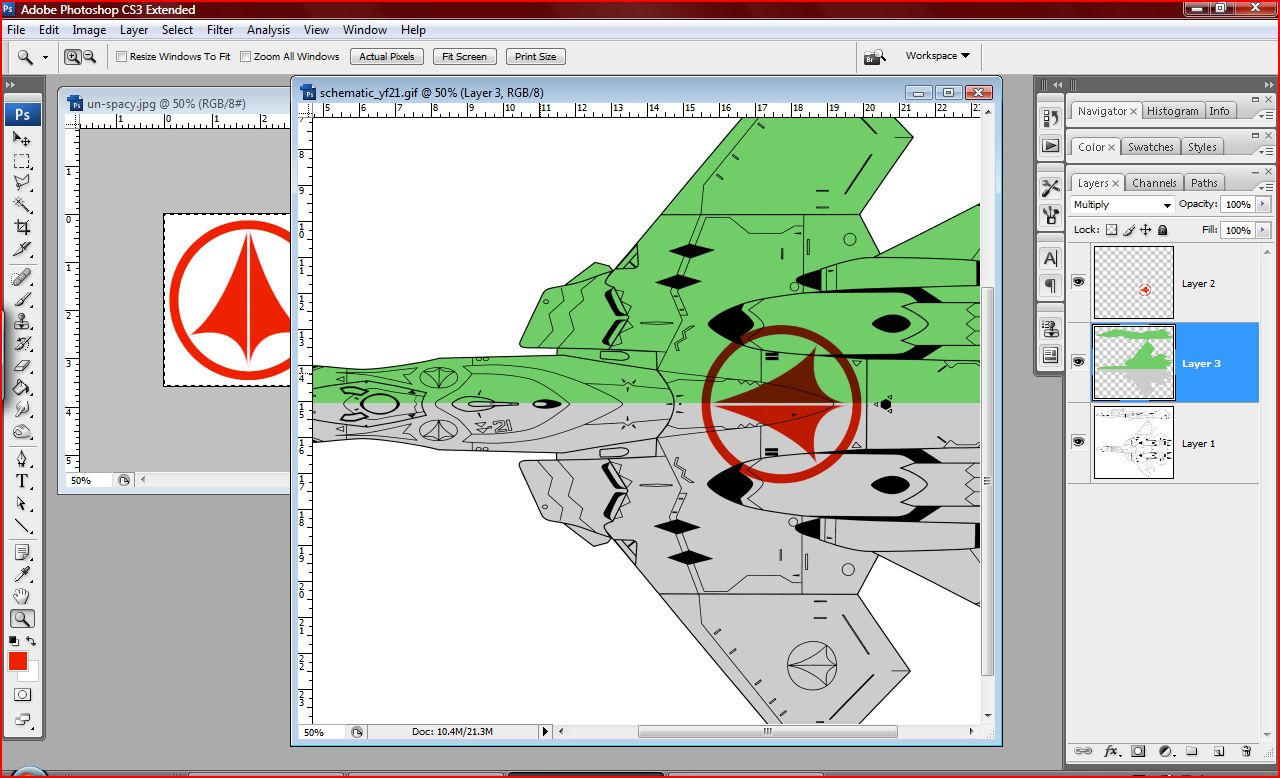Image resolution: width=1280 pixels, height=778 pixels.
Task: Enable Resize Windows To Fit checkbox
Action: point(122,57)
